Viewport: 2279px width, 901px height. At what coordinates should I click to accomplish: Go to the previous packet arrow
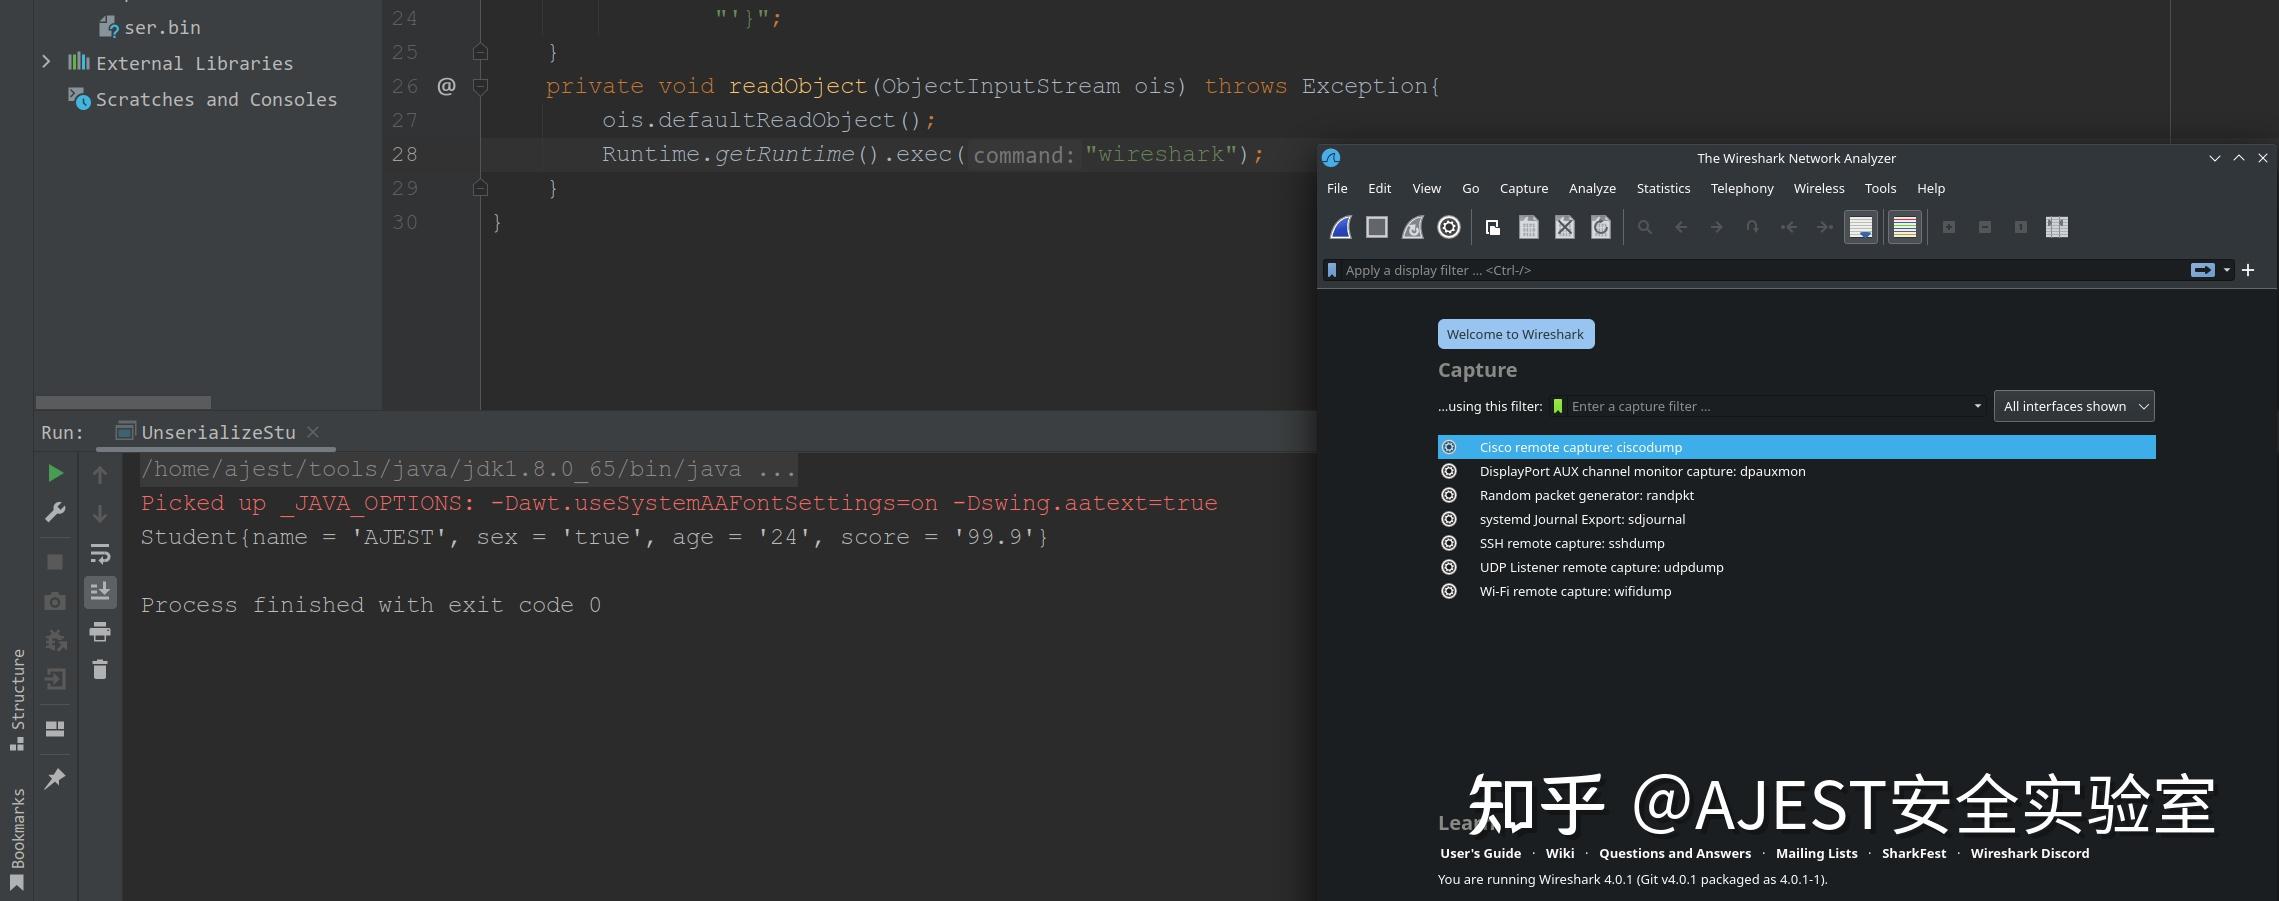pos(1681,227)
